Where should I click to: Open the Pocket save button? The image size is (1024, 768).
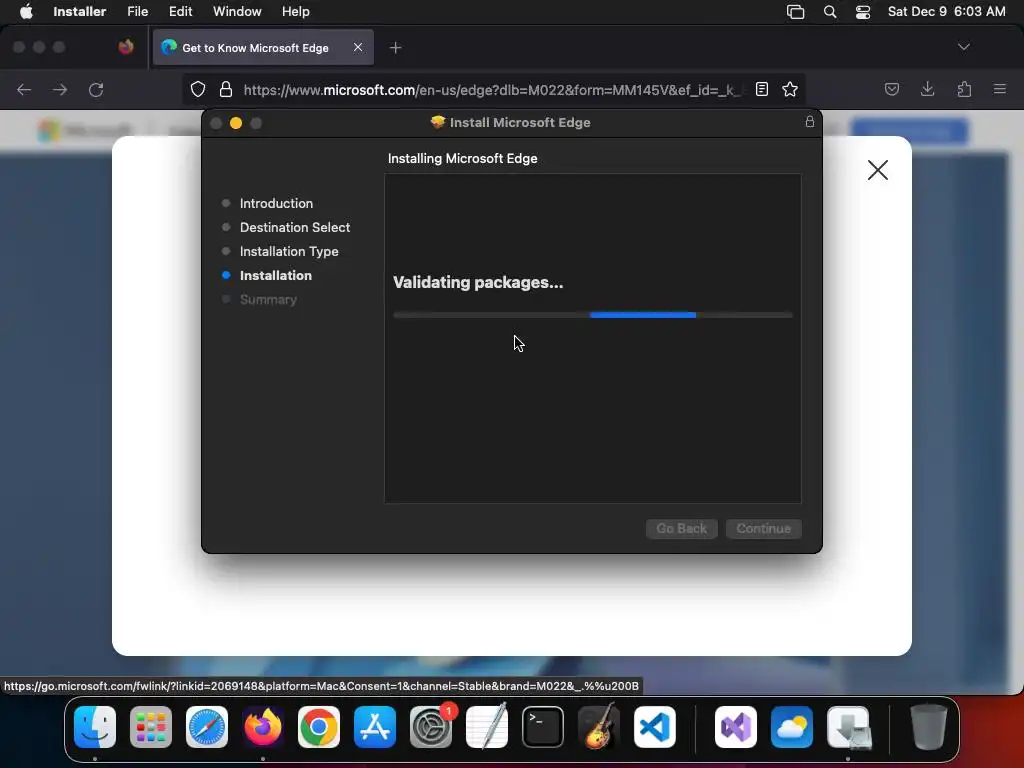click(x=891, y=89)
